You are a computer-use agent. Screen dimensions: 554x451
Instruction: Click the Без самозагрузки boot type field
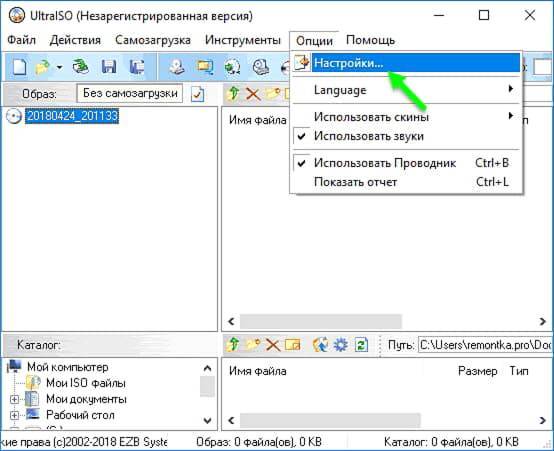[130, 93]
